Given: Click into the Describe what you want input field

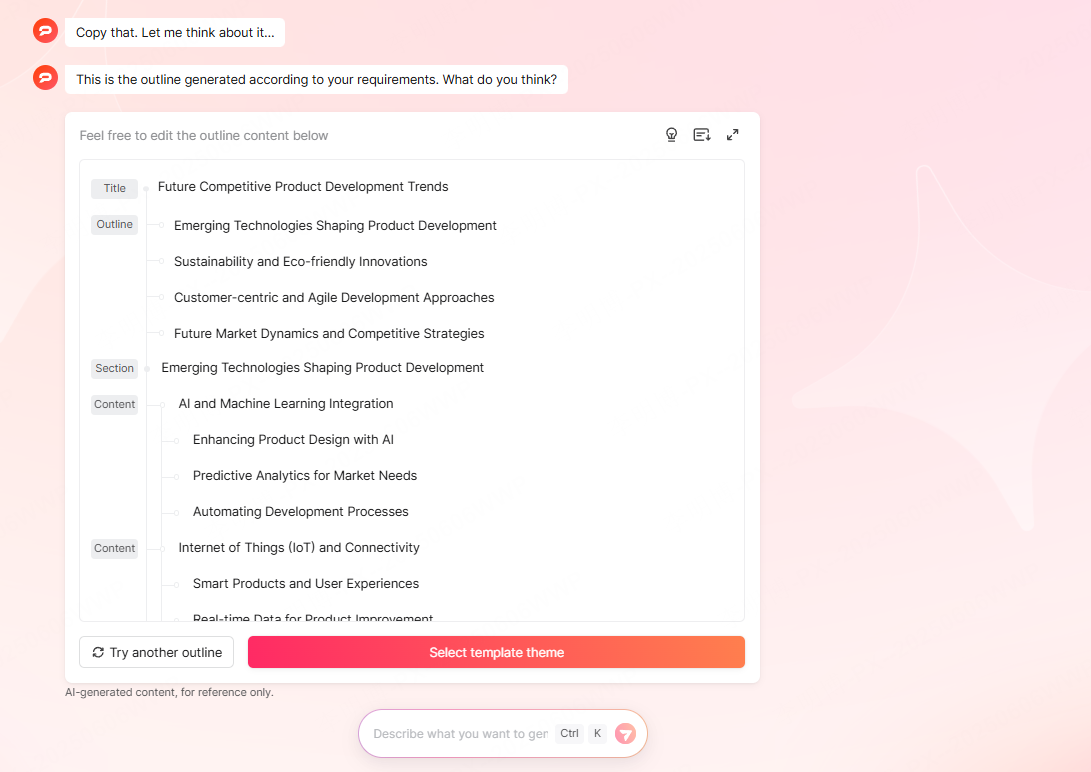Looking at the screenshot, I should (x=460, y=733).
